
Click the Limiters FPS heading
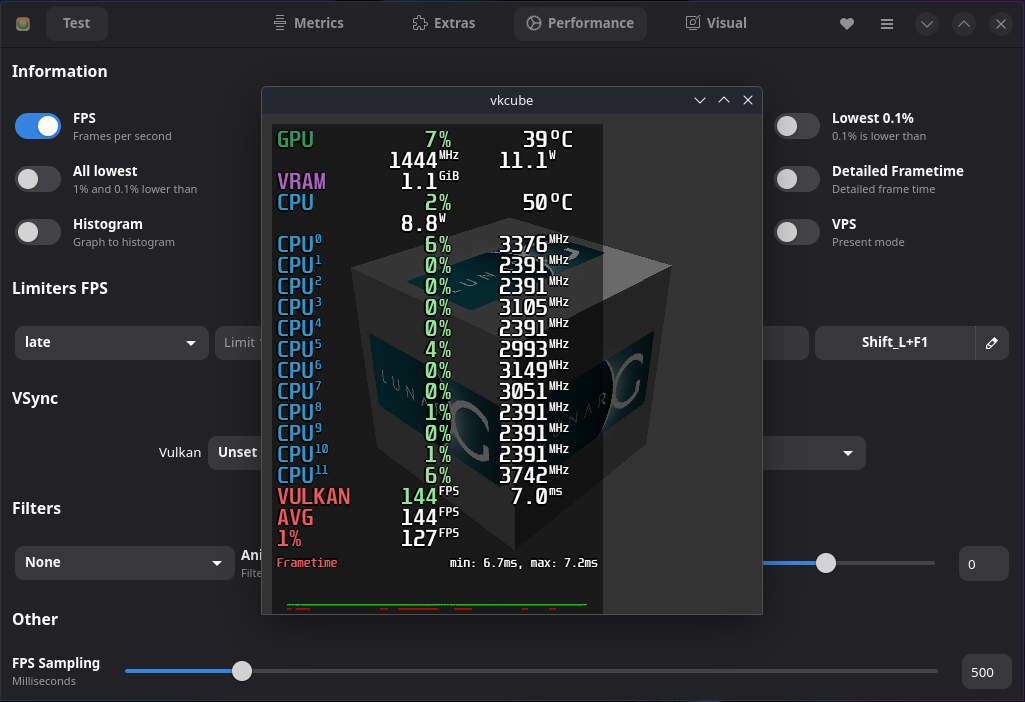tap(60, 288)
